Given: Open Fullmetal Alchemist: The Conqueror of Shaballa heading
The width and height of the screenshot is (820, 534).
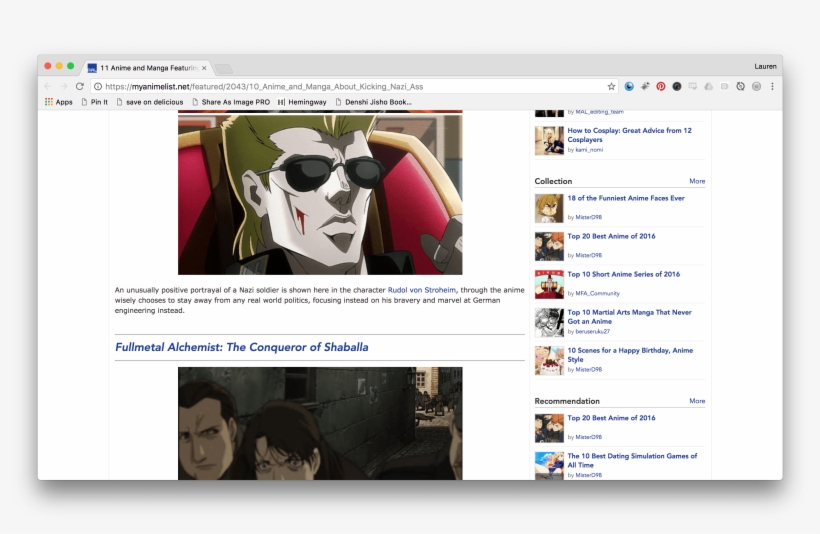Looking at the screenshot, I should pyautogui.click(x=242, y=347).
